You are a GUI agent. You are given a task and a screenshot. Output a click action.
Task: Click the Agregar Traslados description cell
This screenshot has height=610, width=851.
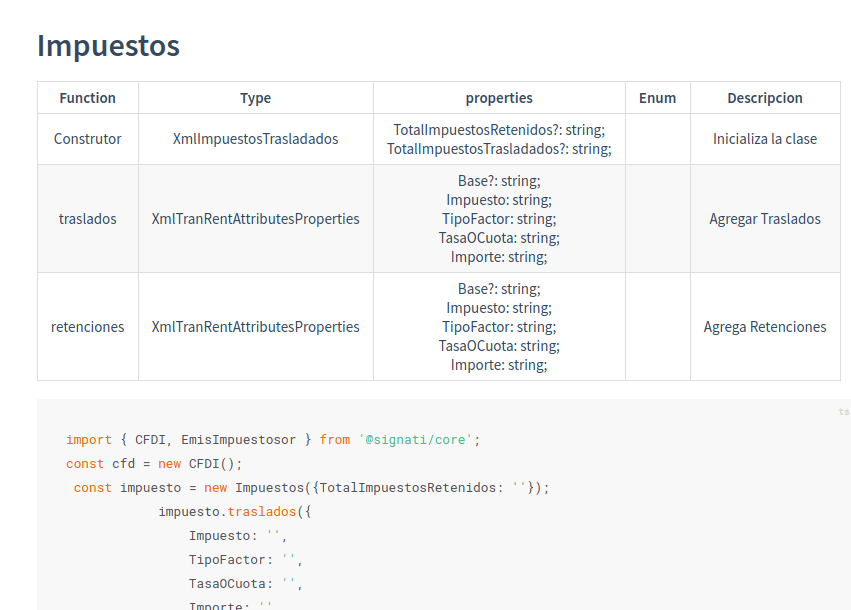[x=765, y=219]
